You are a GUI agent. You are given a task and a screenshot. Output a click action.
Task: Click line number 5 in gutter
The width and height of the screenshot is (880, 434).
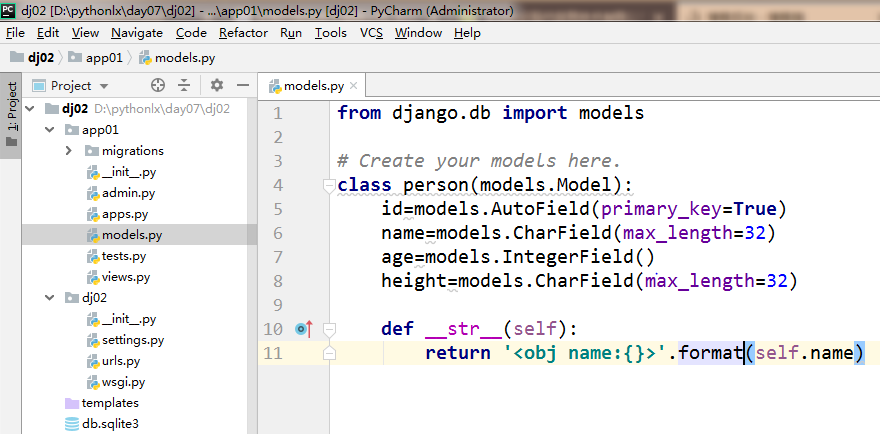(x=278, y=209)
